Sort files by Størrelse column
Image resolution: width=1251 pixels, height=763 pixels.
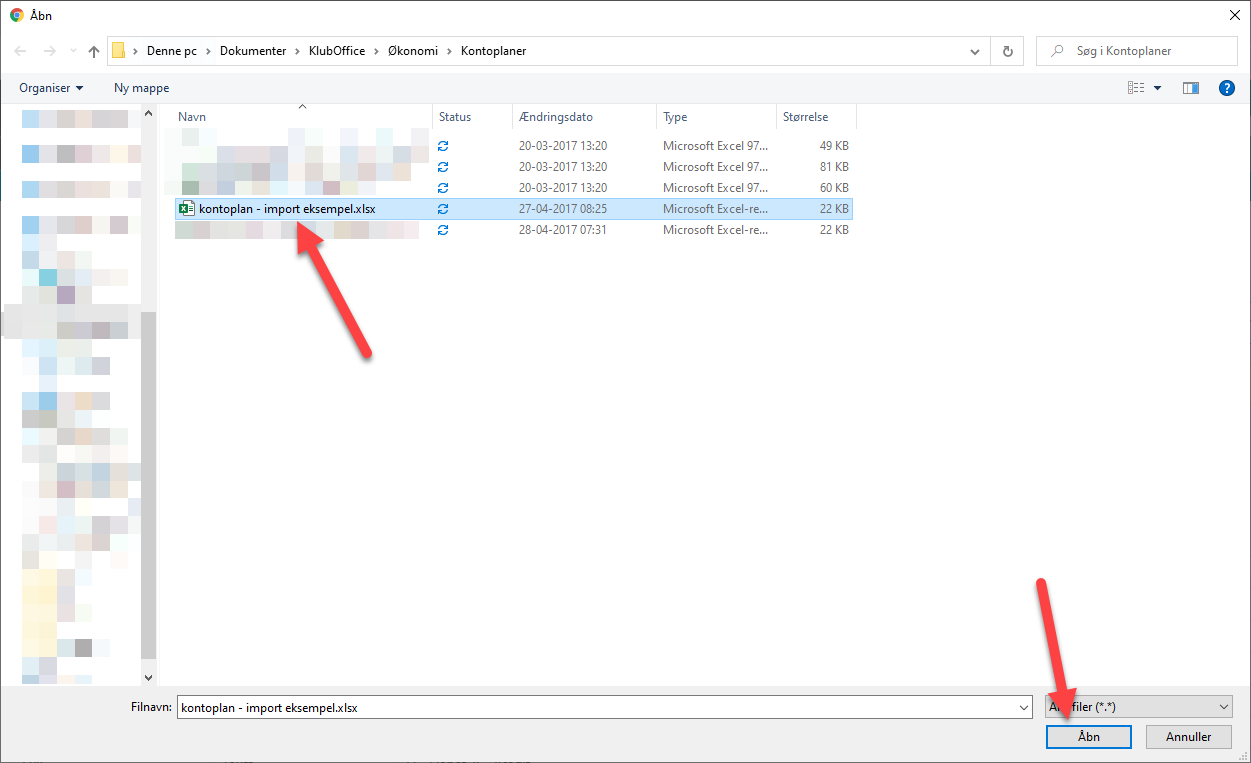pos(805,117)
